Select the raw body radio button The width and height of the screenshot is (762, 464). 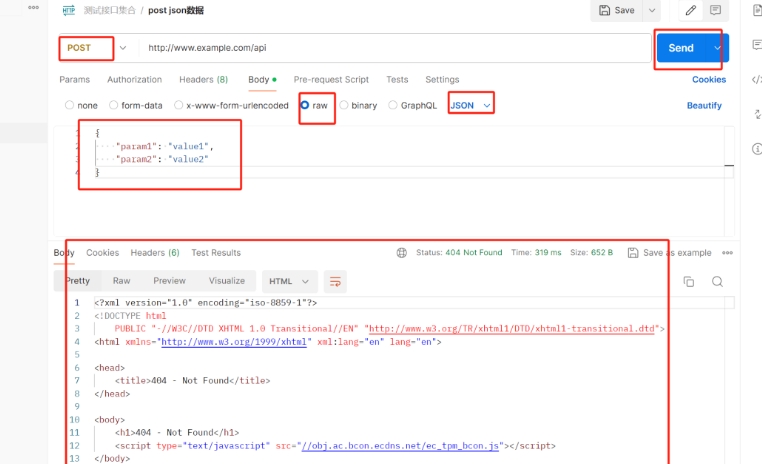click(305, 105)
